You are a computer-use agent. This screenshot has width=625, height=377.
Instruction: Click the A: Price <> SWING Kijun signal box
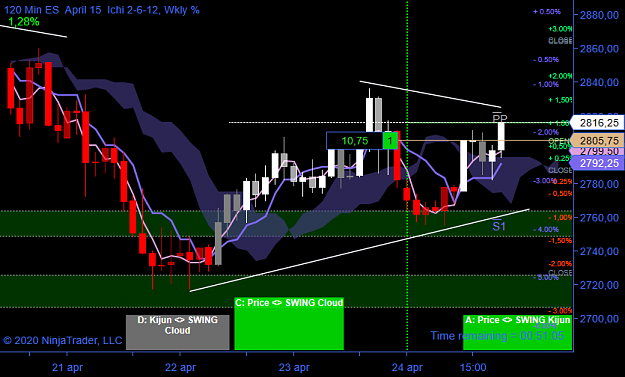tap(518, 332)
